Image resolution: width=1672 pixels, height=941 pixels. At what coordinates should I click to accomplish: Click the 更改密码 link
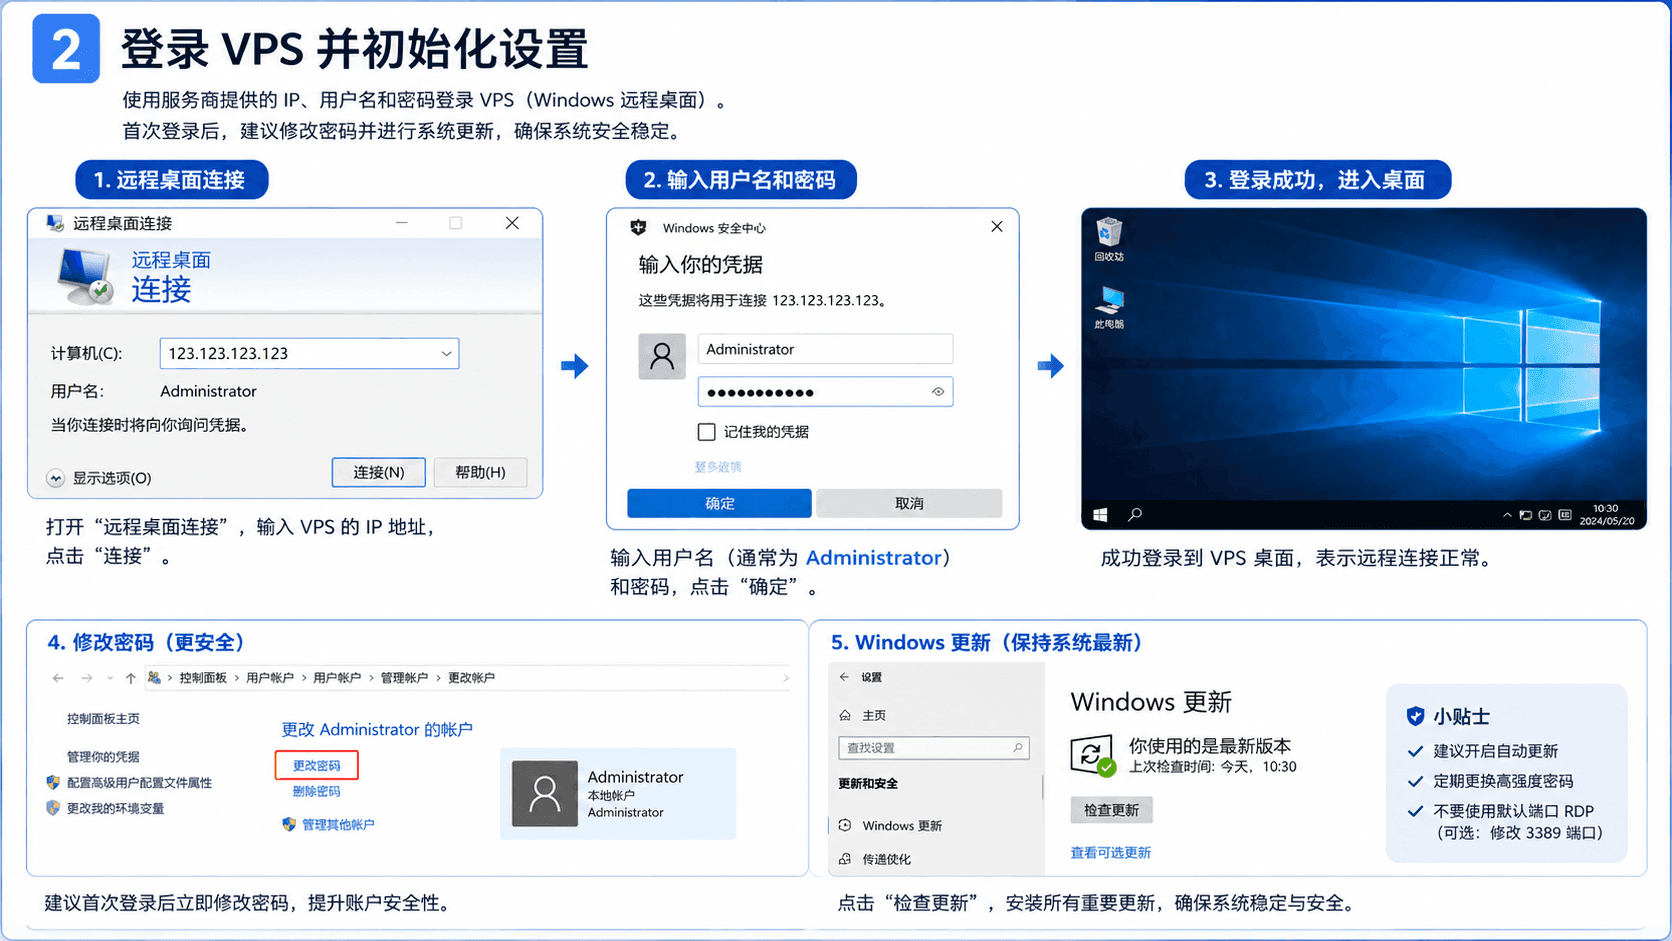point(316,765)
